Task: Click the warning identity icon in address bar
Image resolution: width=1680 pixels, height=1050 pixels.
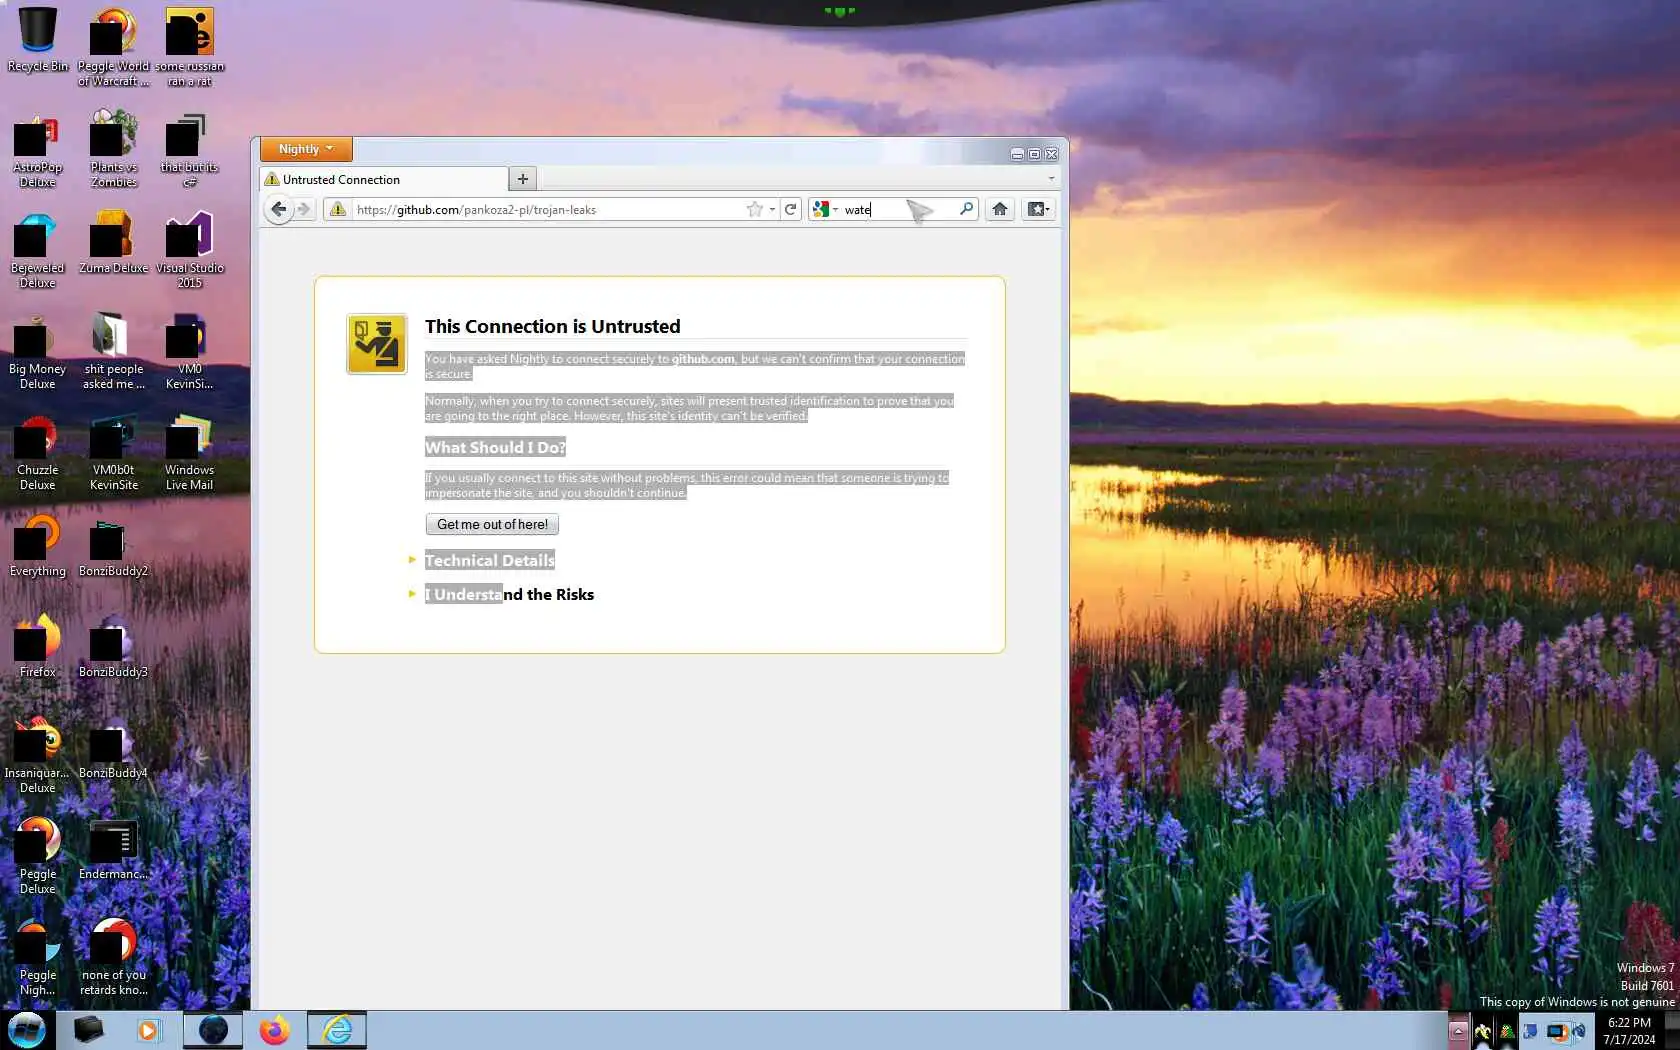Action: pyautogui.click(x=338, y=209)
